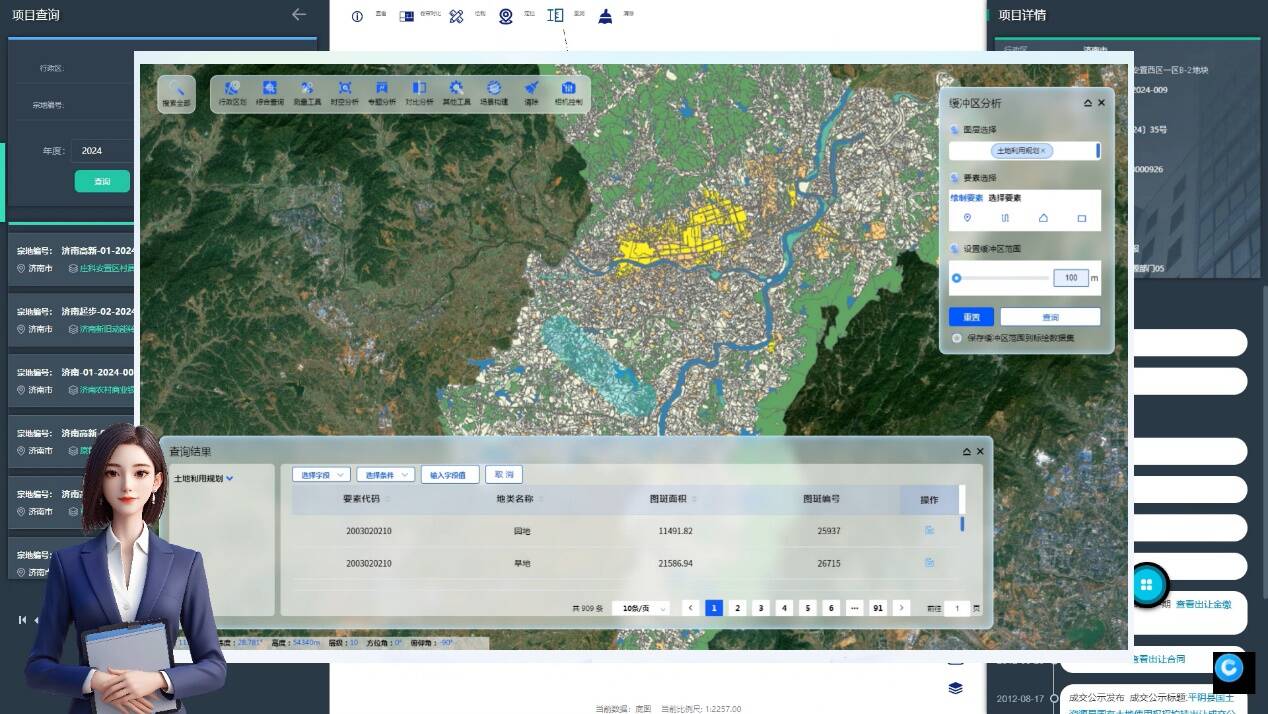1268x714 pixels.
Task: Click the 查询 button in buffer panel
Action: (1049, 317)
